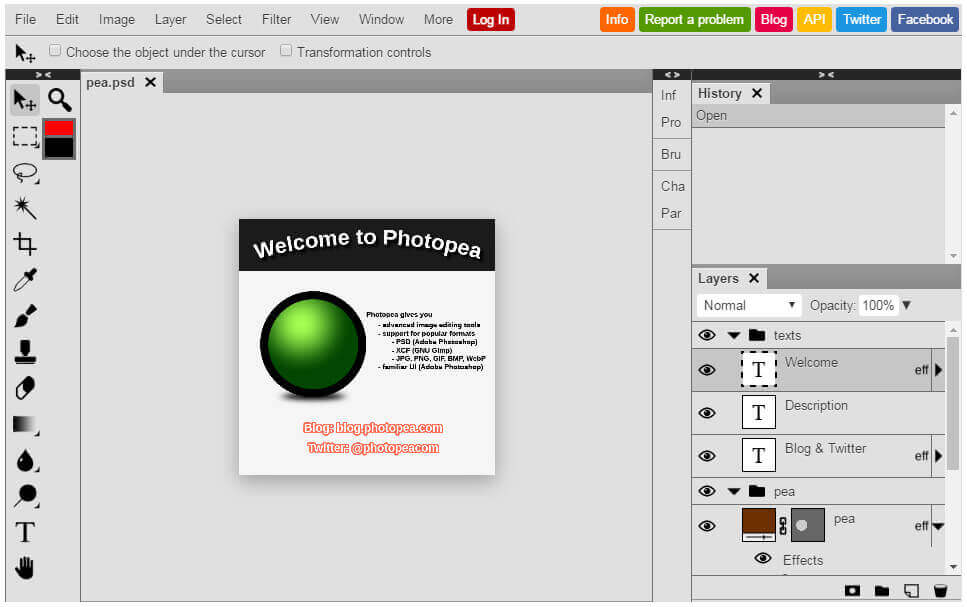
Task: Click the black background color swatch
Action: tap(59, 147)
